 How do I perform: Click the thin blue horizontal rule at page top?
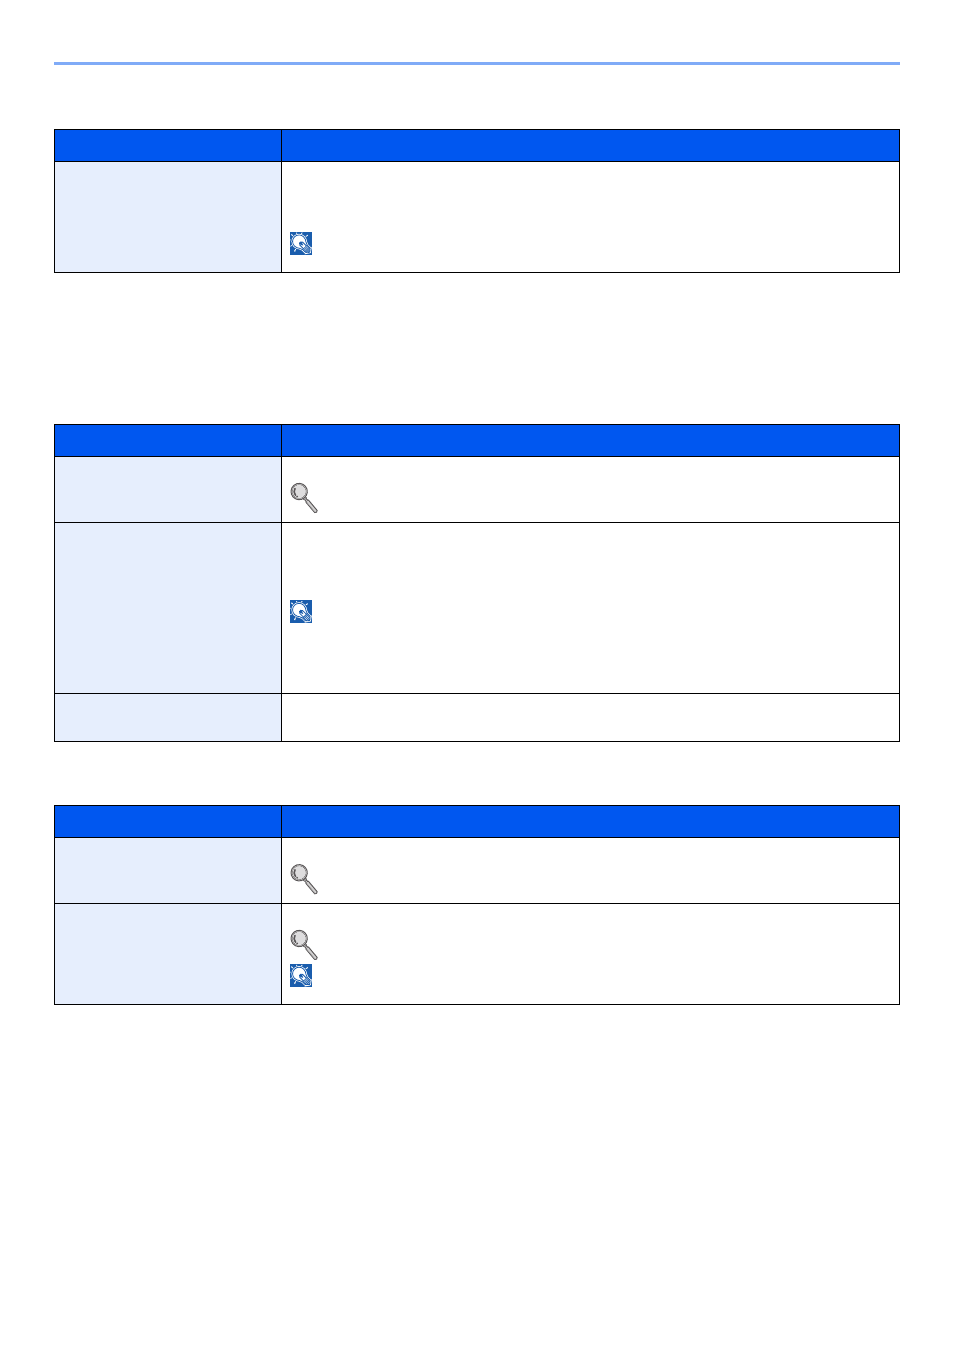click(x=477, y=64)
